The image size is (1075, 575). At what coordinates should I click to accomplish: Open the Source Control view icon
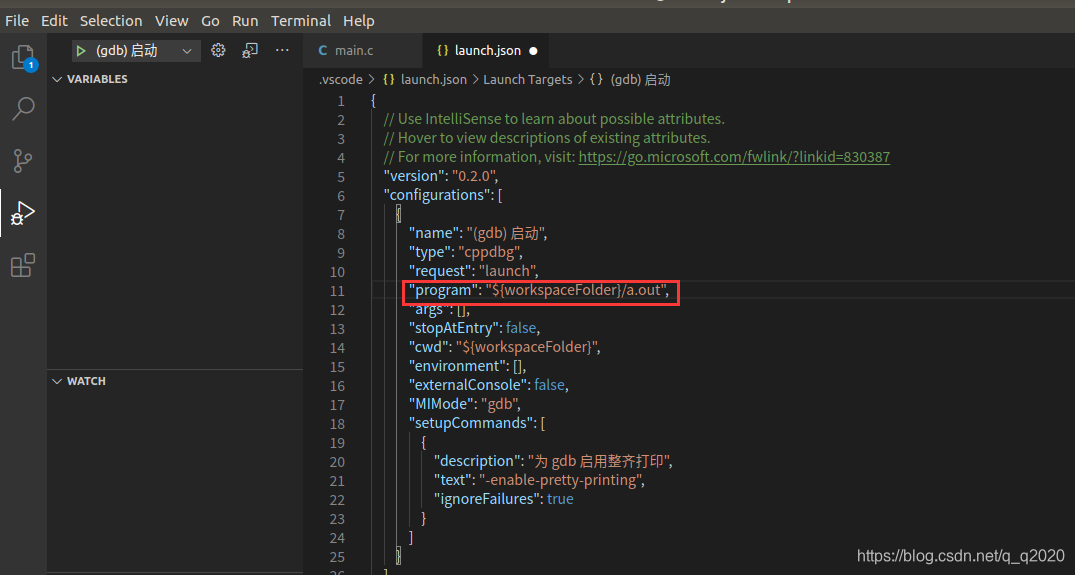(x=23, y=161)
